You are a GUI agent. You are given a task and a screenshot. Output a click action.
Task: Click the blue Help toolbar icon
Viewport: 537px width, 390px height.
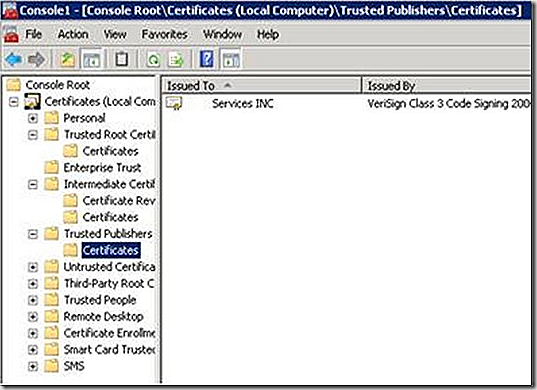pos(207,59)
